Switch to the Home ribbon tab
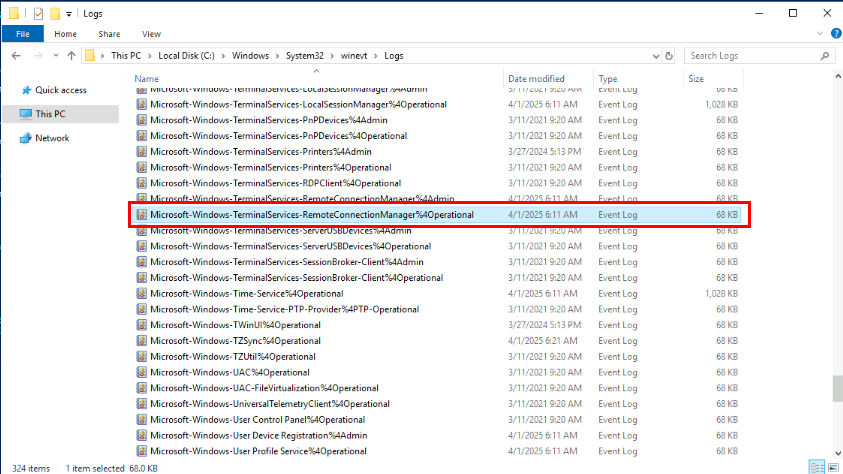Viewport: 843px width, 474px height. [x=66, y=34]
